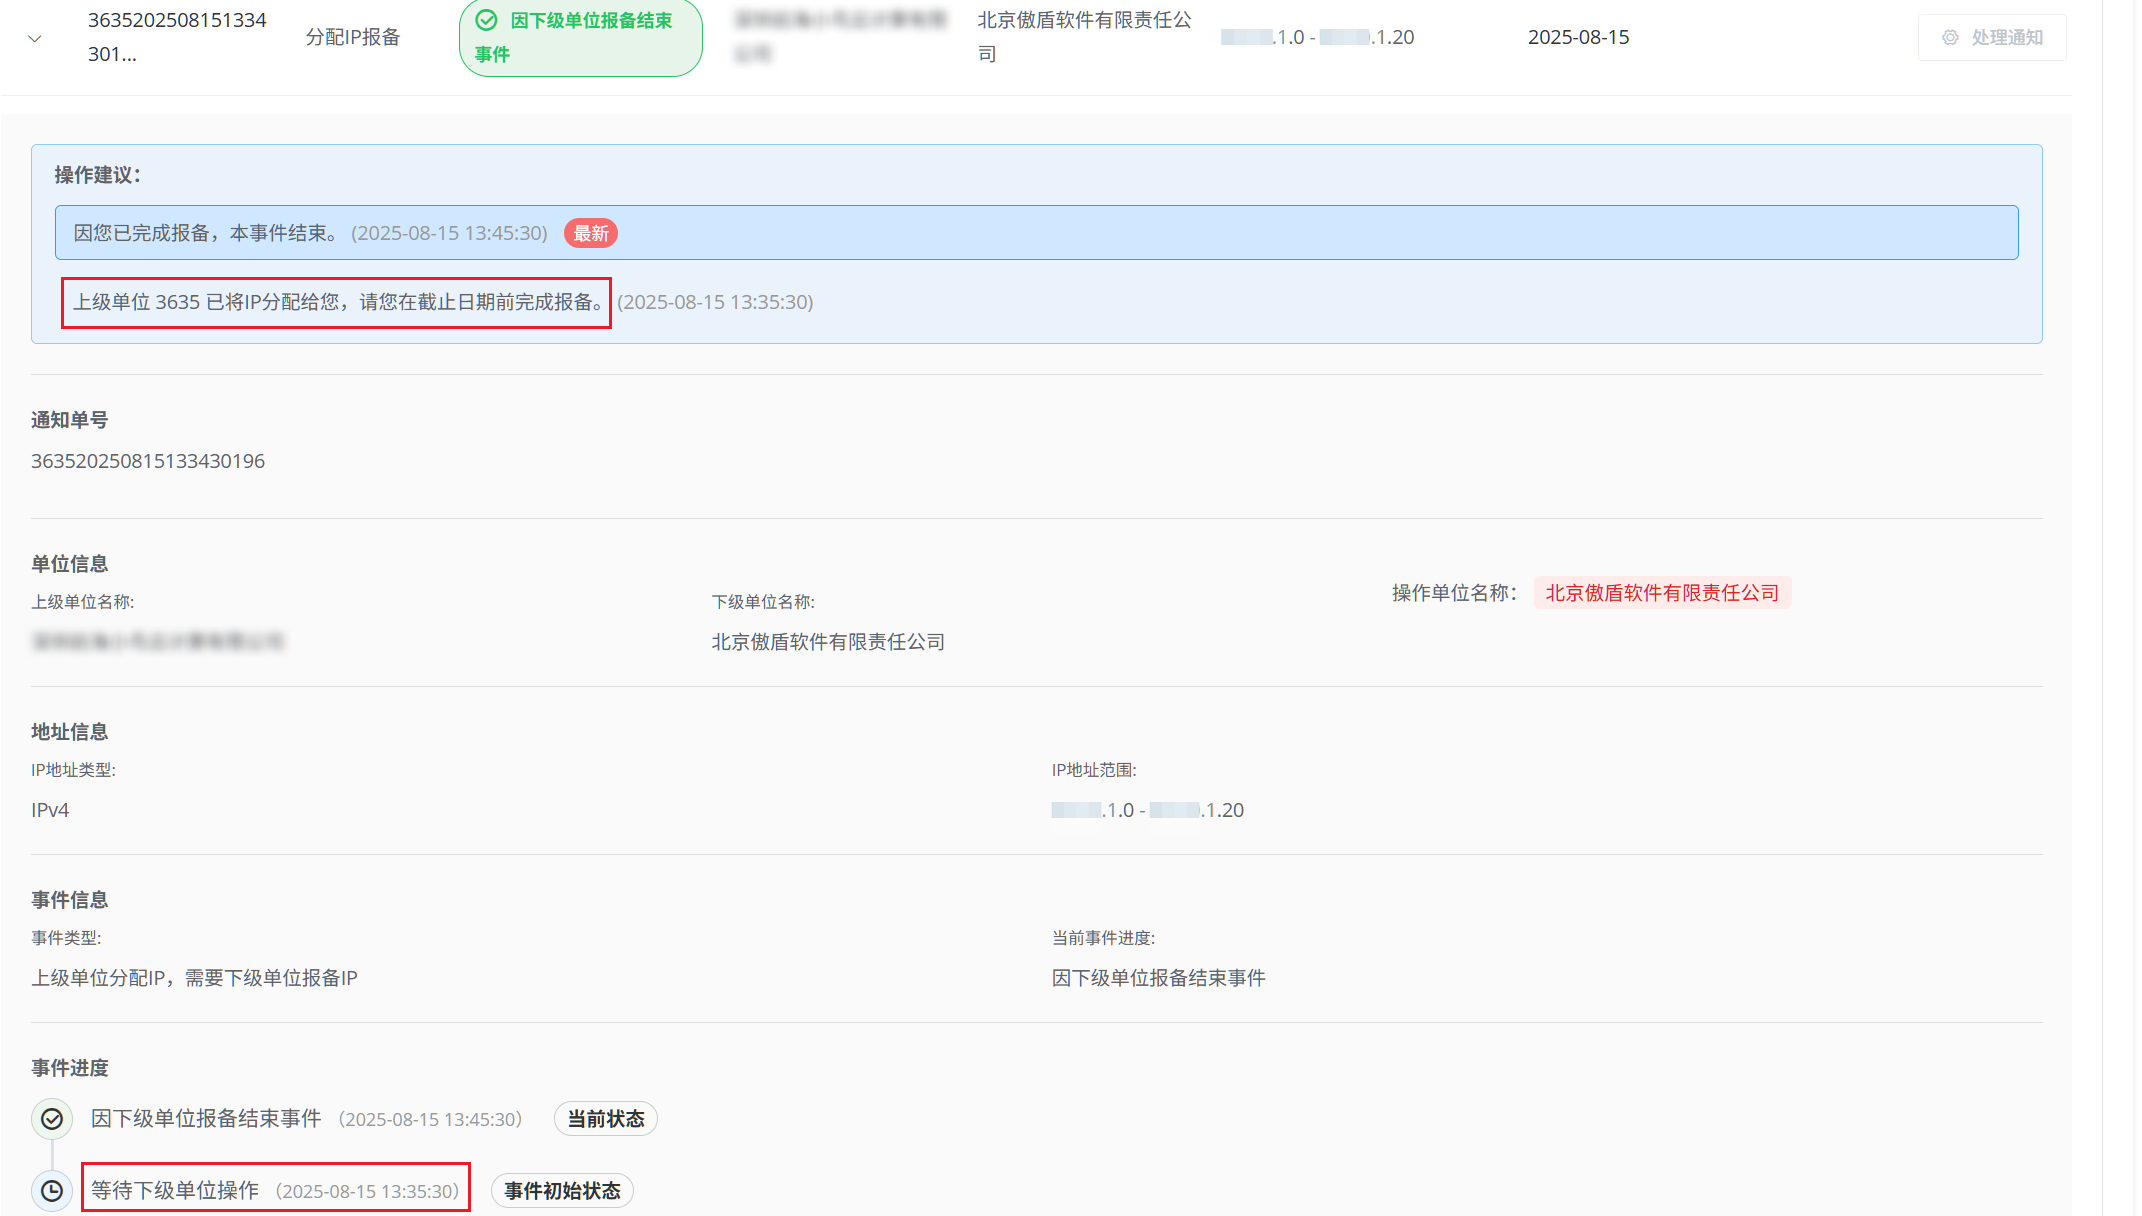Click the latest suggestion message 因您已完成报备
The height and width of the screenshot is (1216, 2142).
(206, 233)
